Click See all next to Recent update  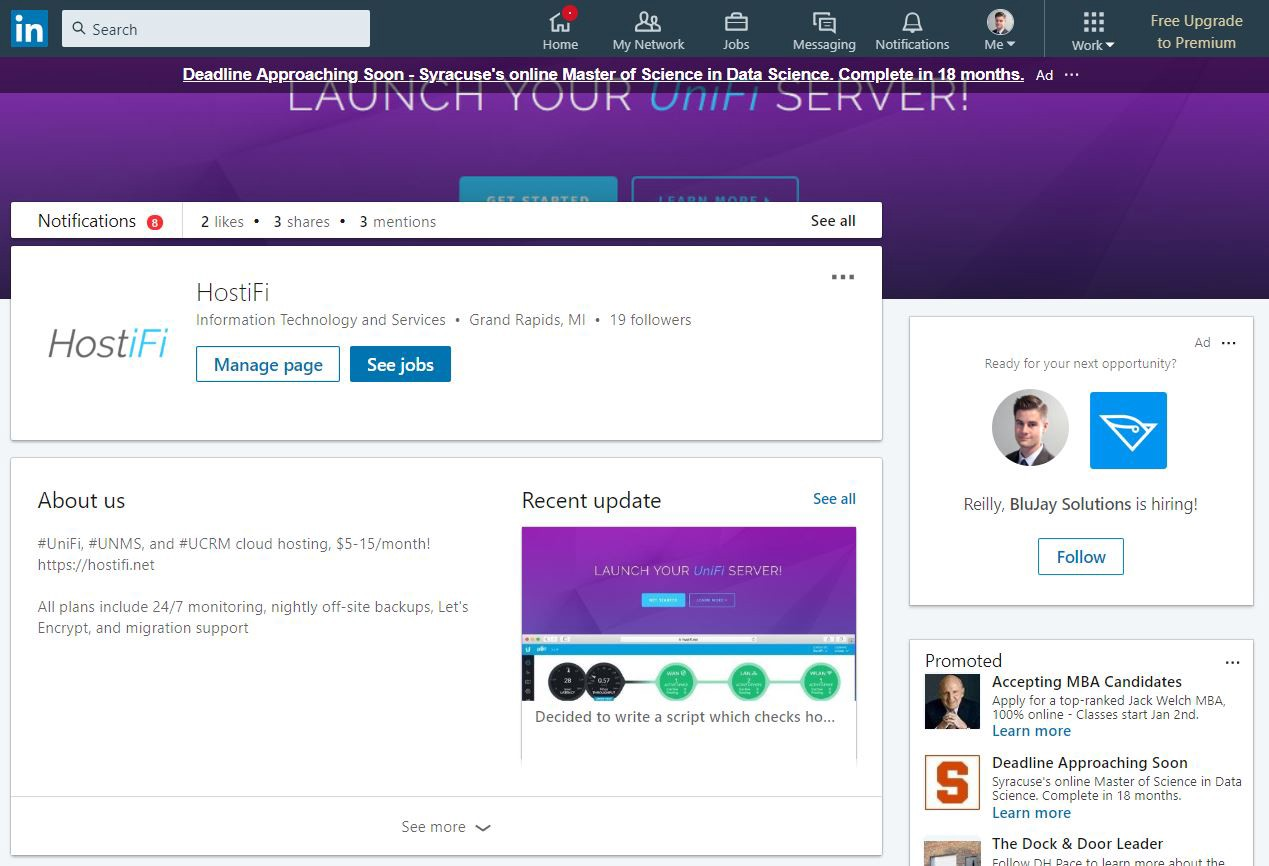click(x=834, y=499)
